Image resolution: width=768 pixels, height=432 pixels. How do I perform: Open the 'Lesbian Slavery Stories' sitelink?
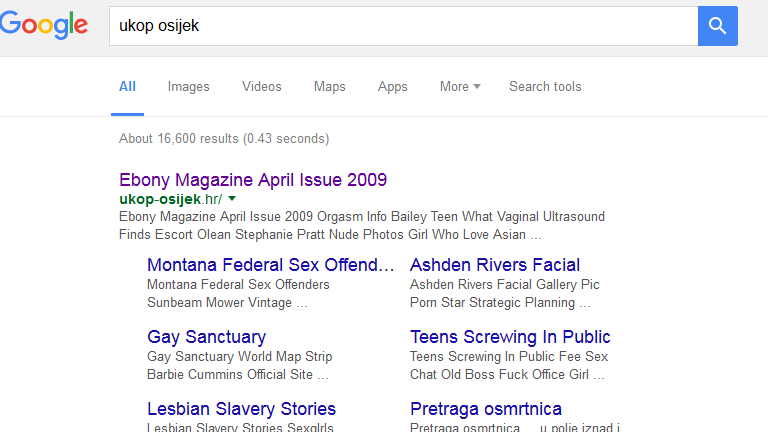click(241, 409)
